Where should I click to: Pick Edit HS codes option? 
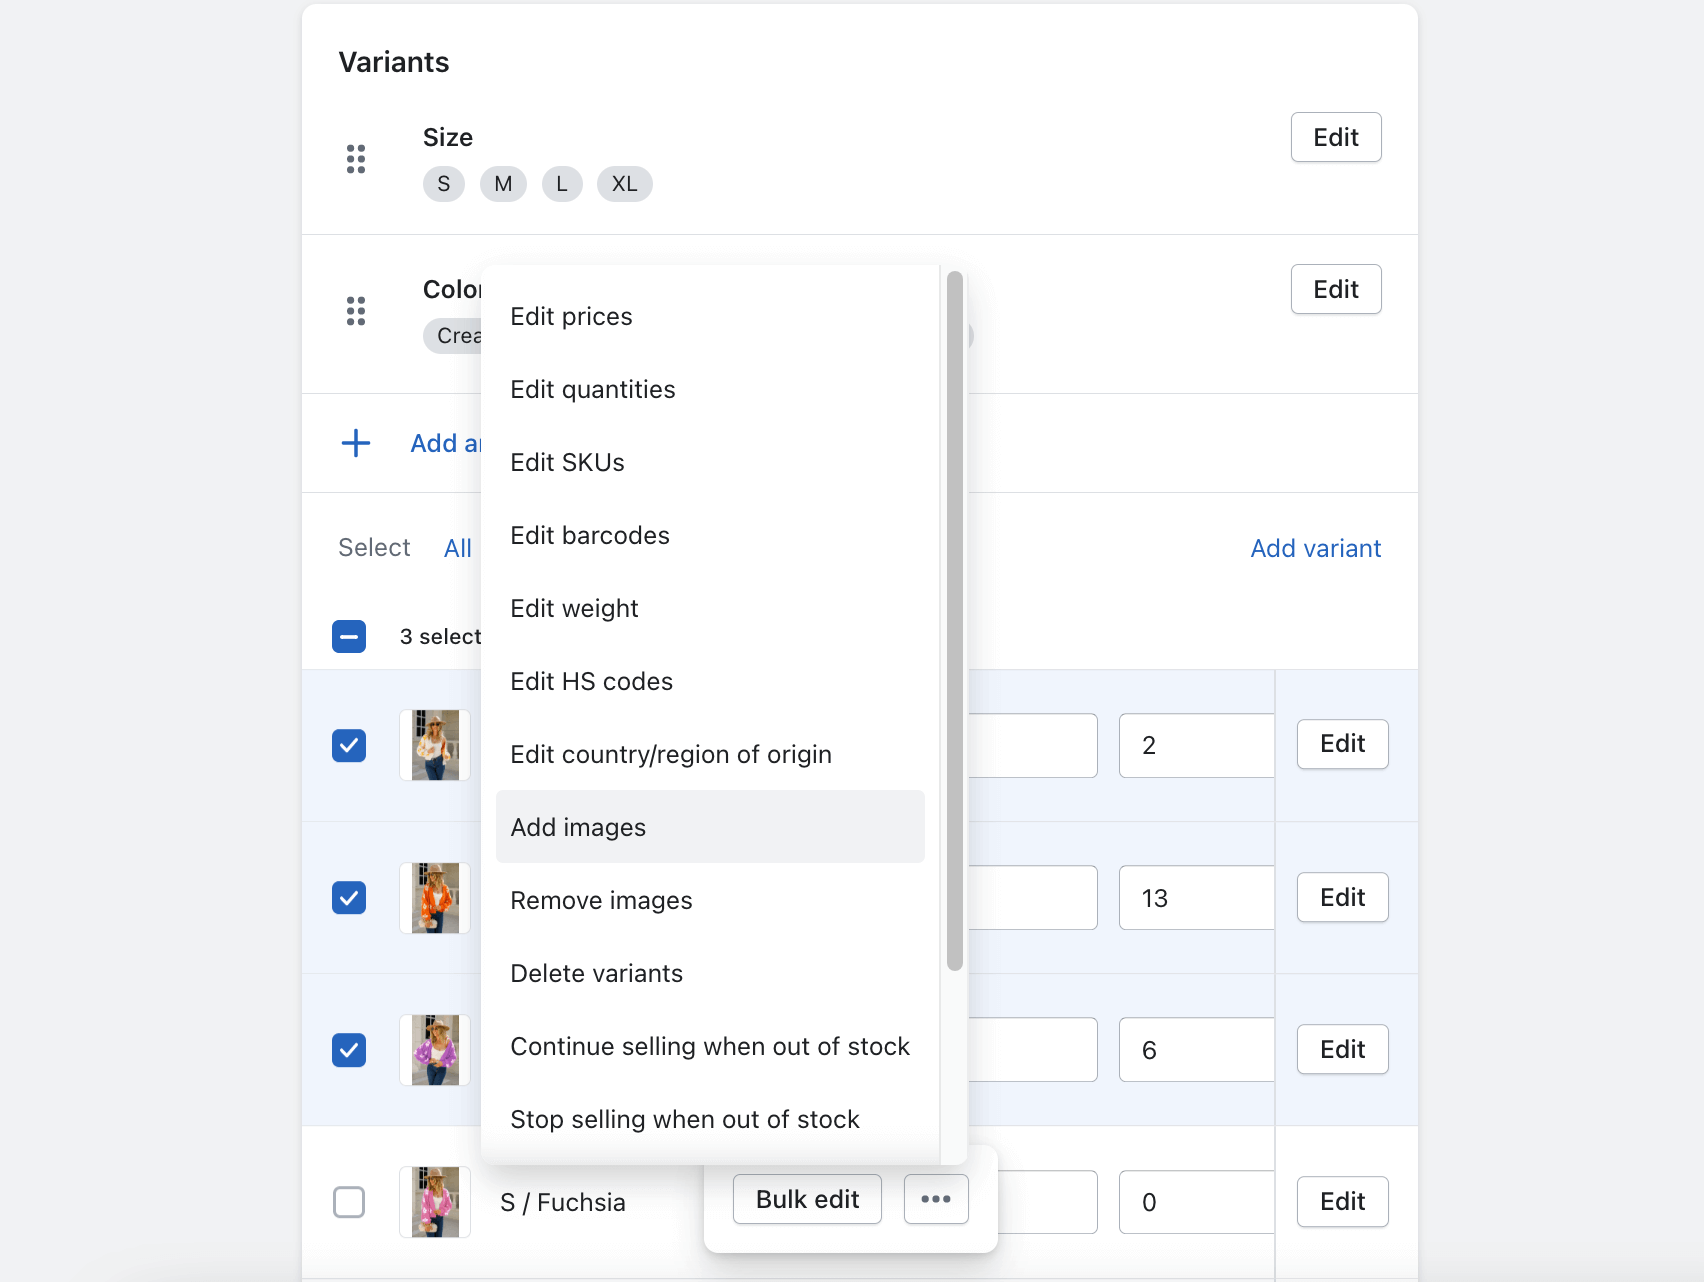710,681
